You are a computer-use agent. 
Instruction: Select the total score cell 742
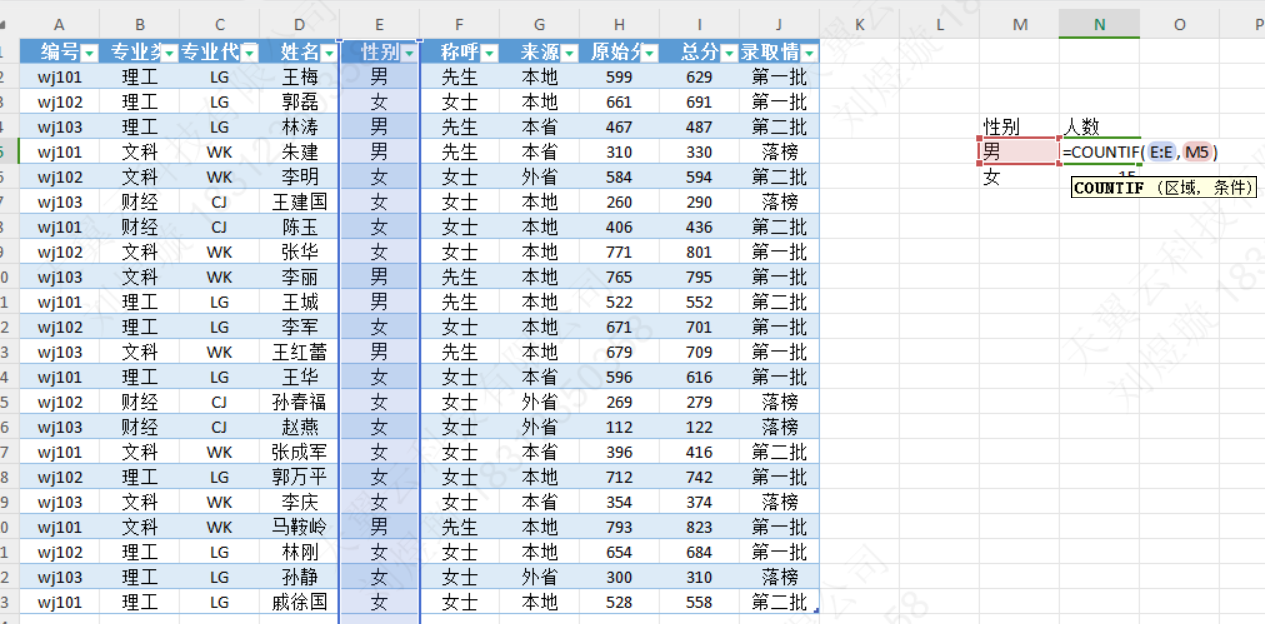(699, 477)
